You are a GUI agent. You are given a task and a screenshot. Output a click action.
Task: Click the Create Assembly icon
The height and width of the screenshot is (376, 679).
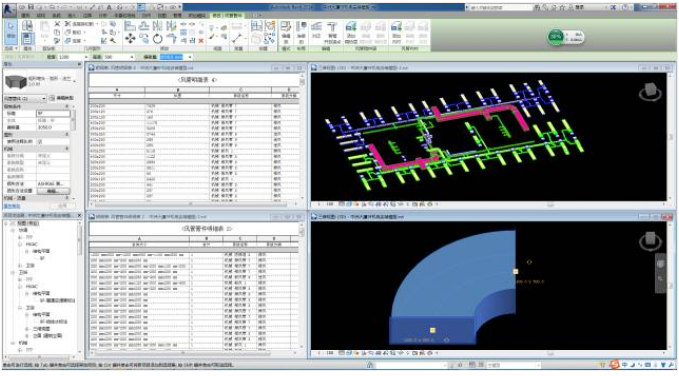(x=257, y=26)
